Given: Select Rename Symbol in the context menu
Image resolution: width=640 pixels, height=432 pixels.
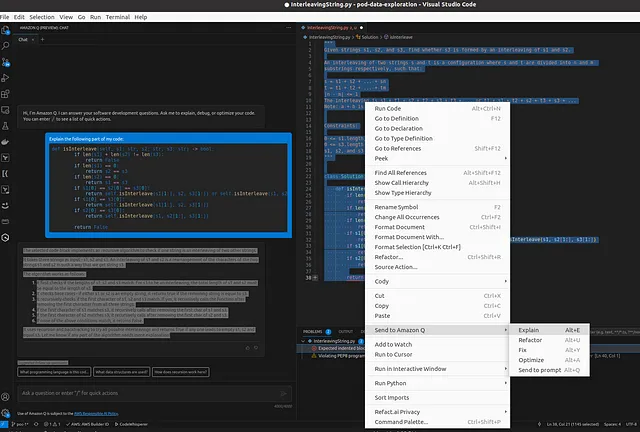Looking at the screenshot, I should (x=437, y=207).
